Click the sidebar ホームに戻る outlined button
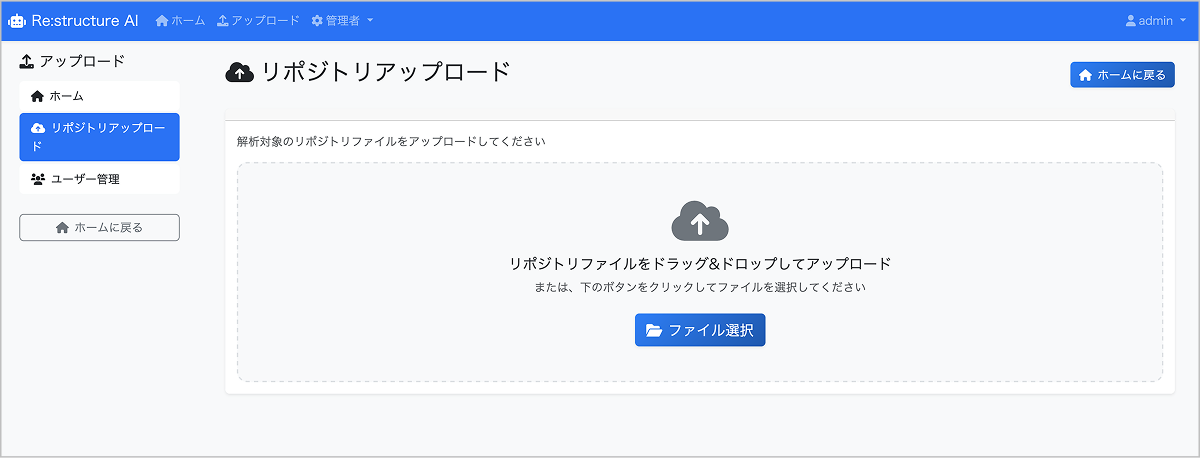Viewport: 1200px width, 458px height. (x=99, y=227)
